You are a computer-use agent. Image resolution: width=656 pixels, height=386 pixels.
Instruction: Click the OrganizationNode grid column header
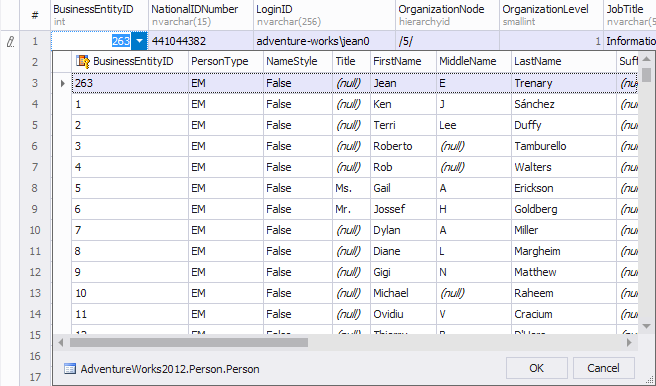[x=448, y=15]
